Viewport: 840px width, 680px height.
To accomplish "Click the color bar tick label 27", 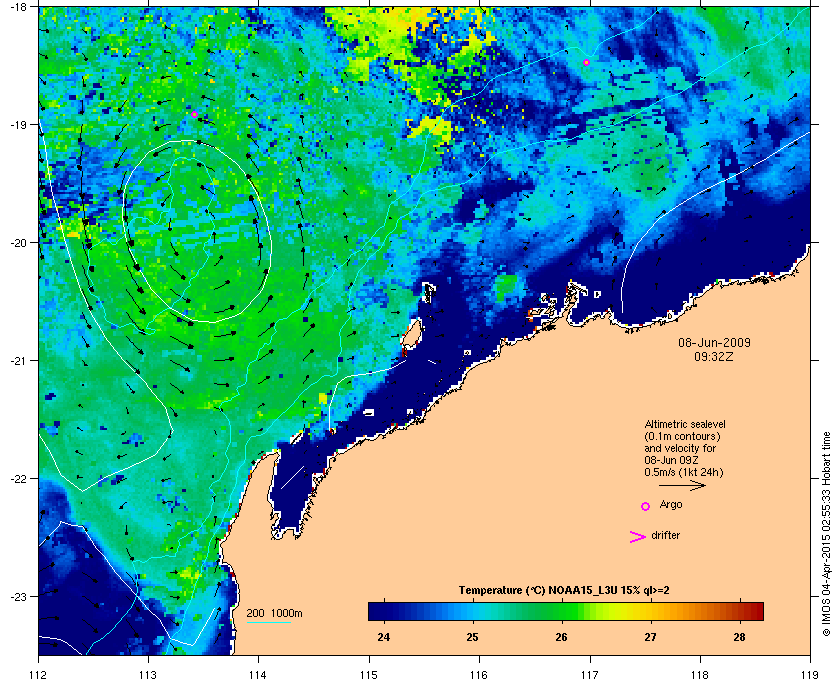I will (x=650, y=637).
